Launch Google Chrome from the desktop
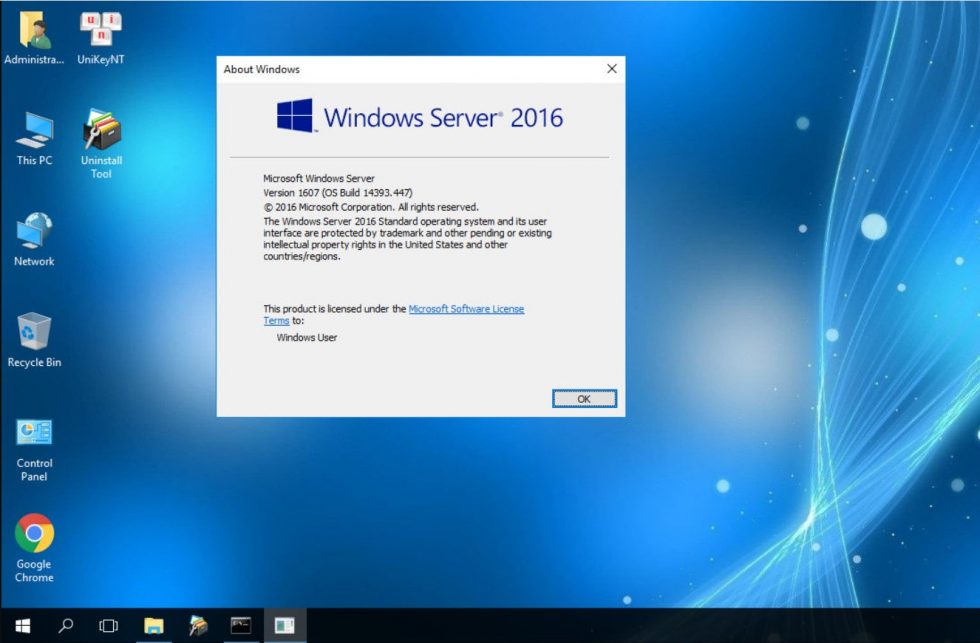The image size is (980, 643). pyautogui.click(x=34, y=549)
